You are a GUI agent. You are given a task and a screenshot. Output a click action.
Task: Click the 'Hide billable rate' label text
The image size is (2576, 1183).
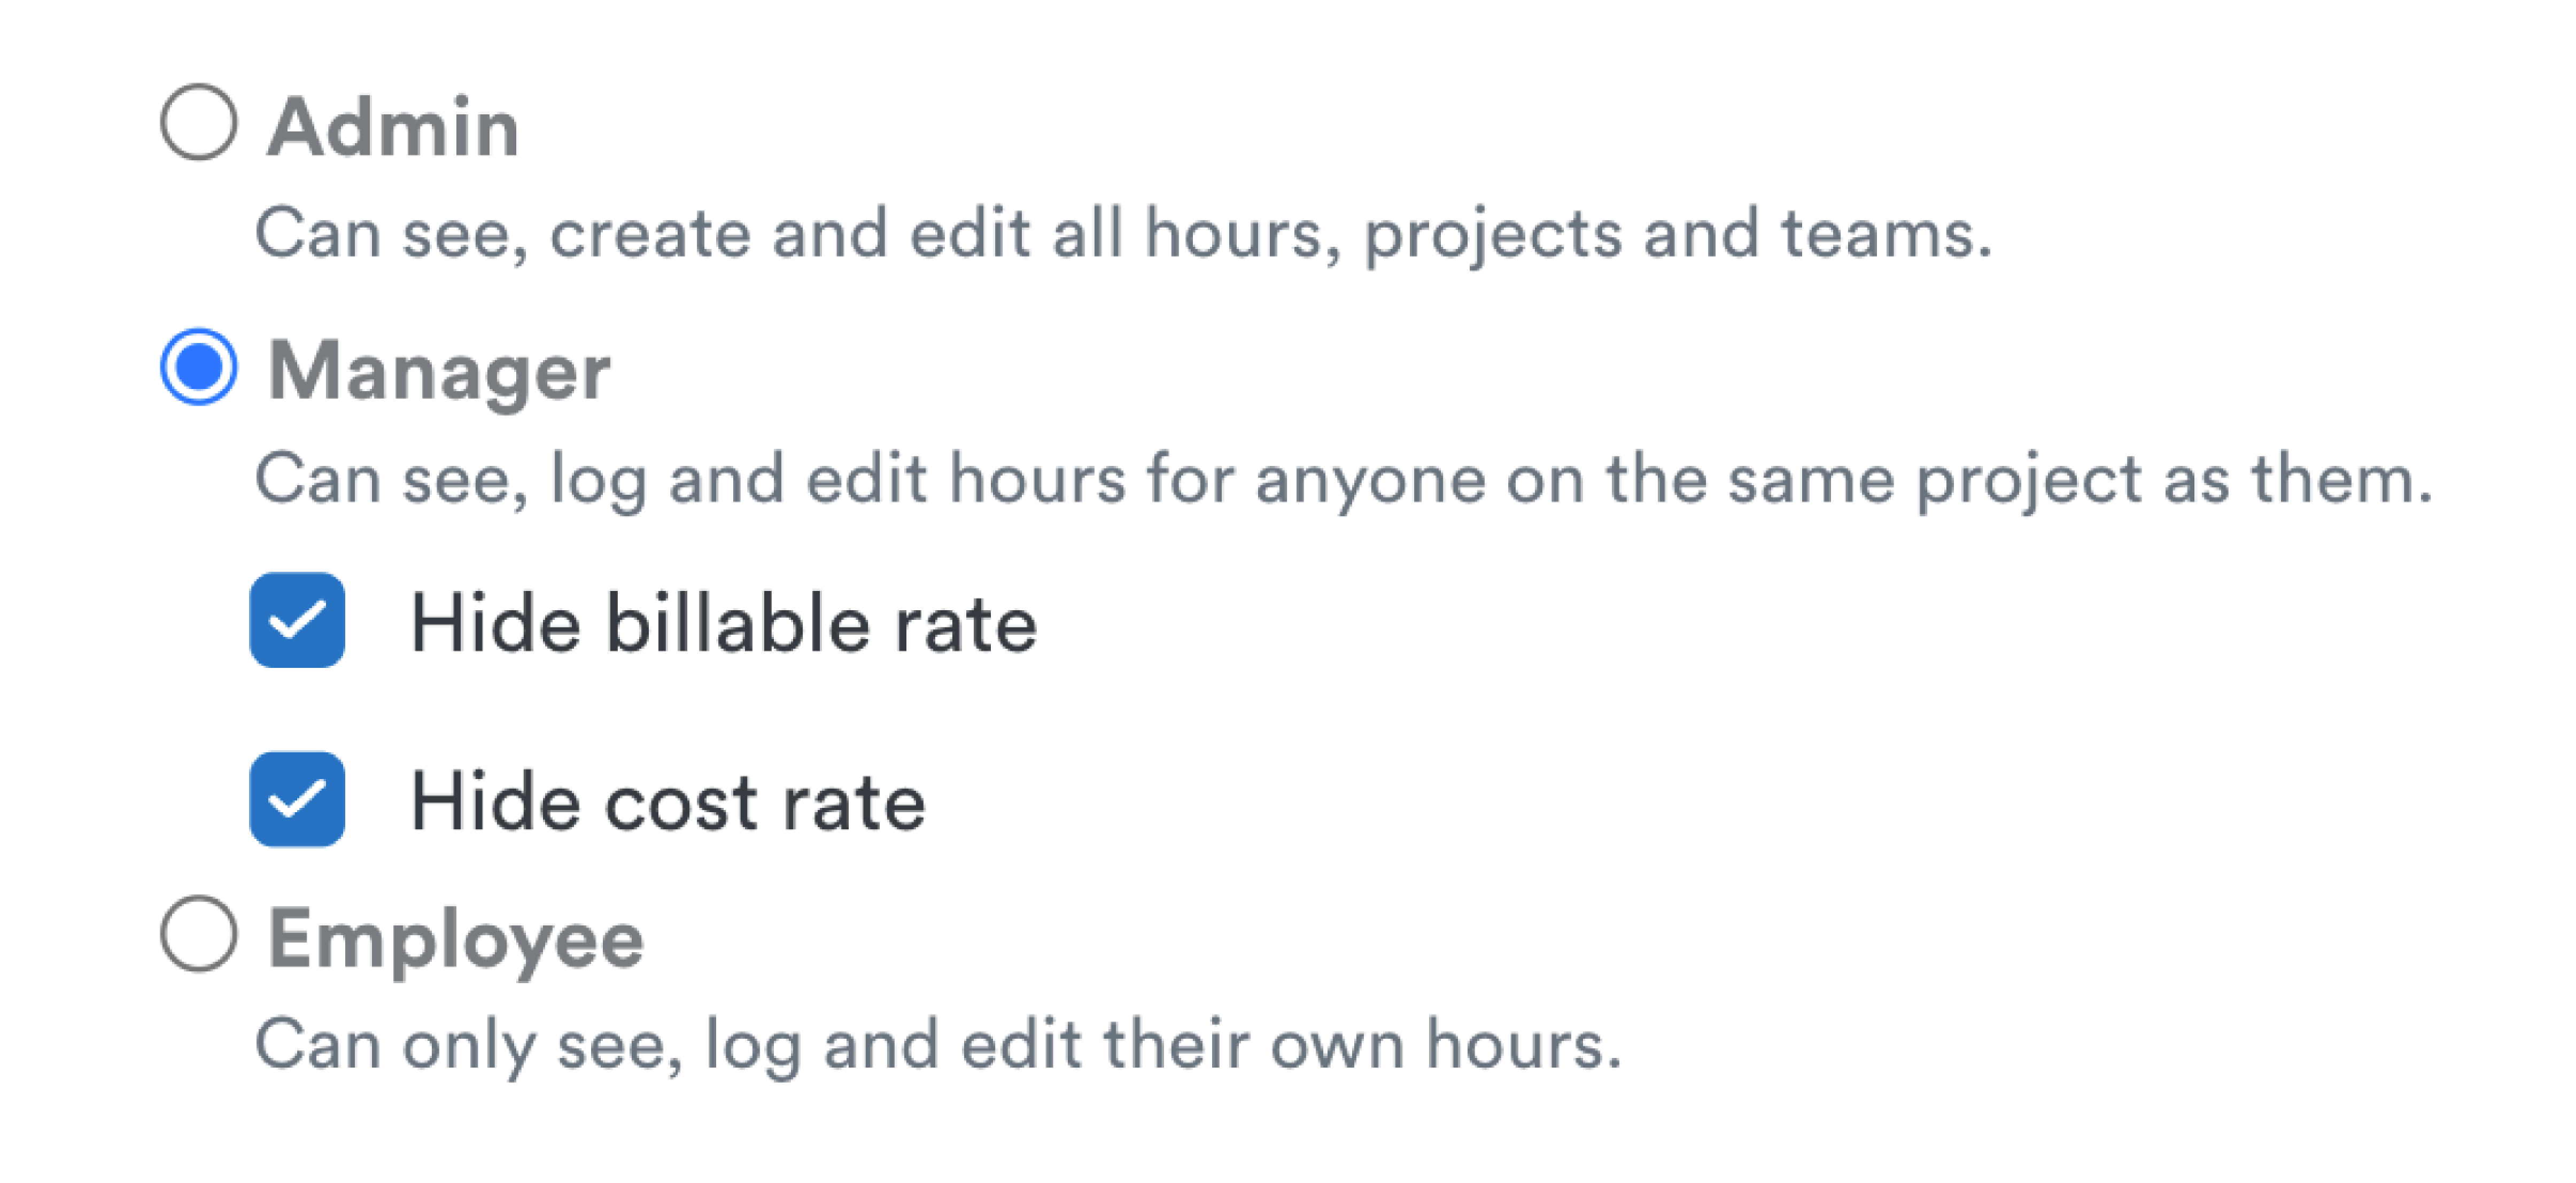pyautogui.click(x=724, y=623)
